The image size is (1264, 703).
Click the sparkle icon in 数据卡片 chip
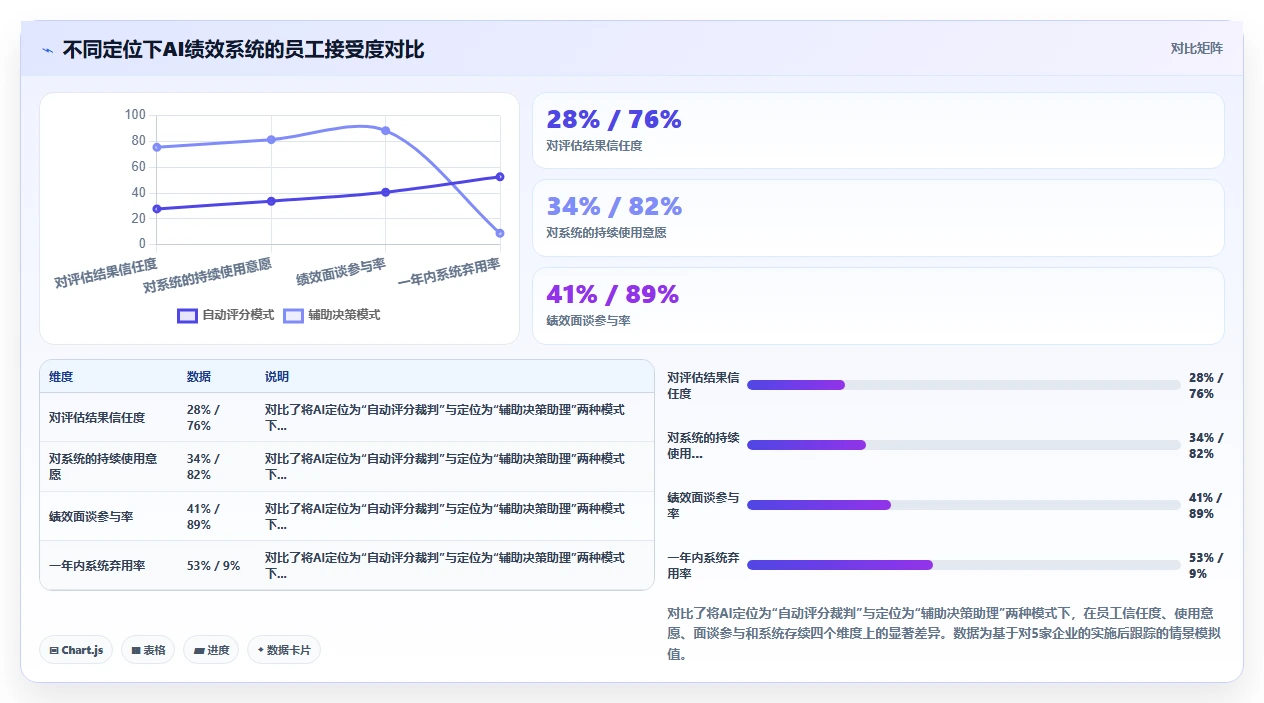(260, 650)
